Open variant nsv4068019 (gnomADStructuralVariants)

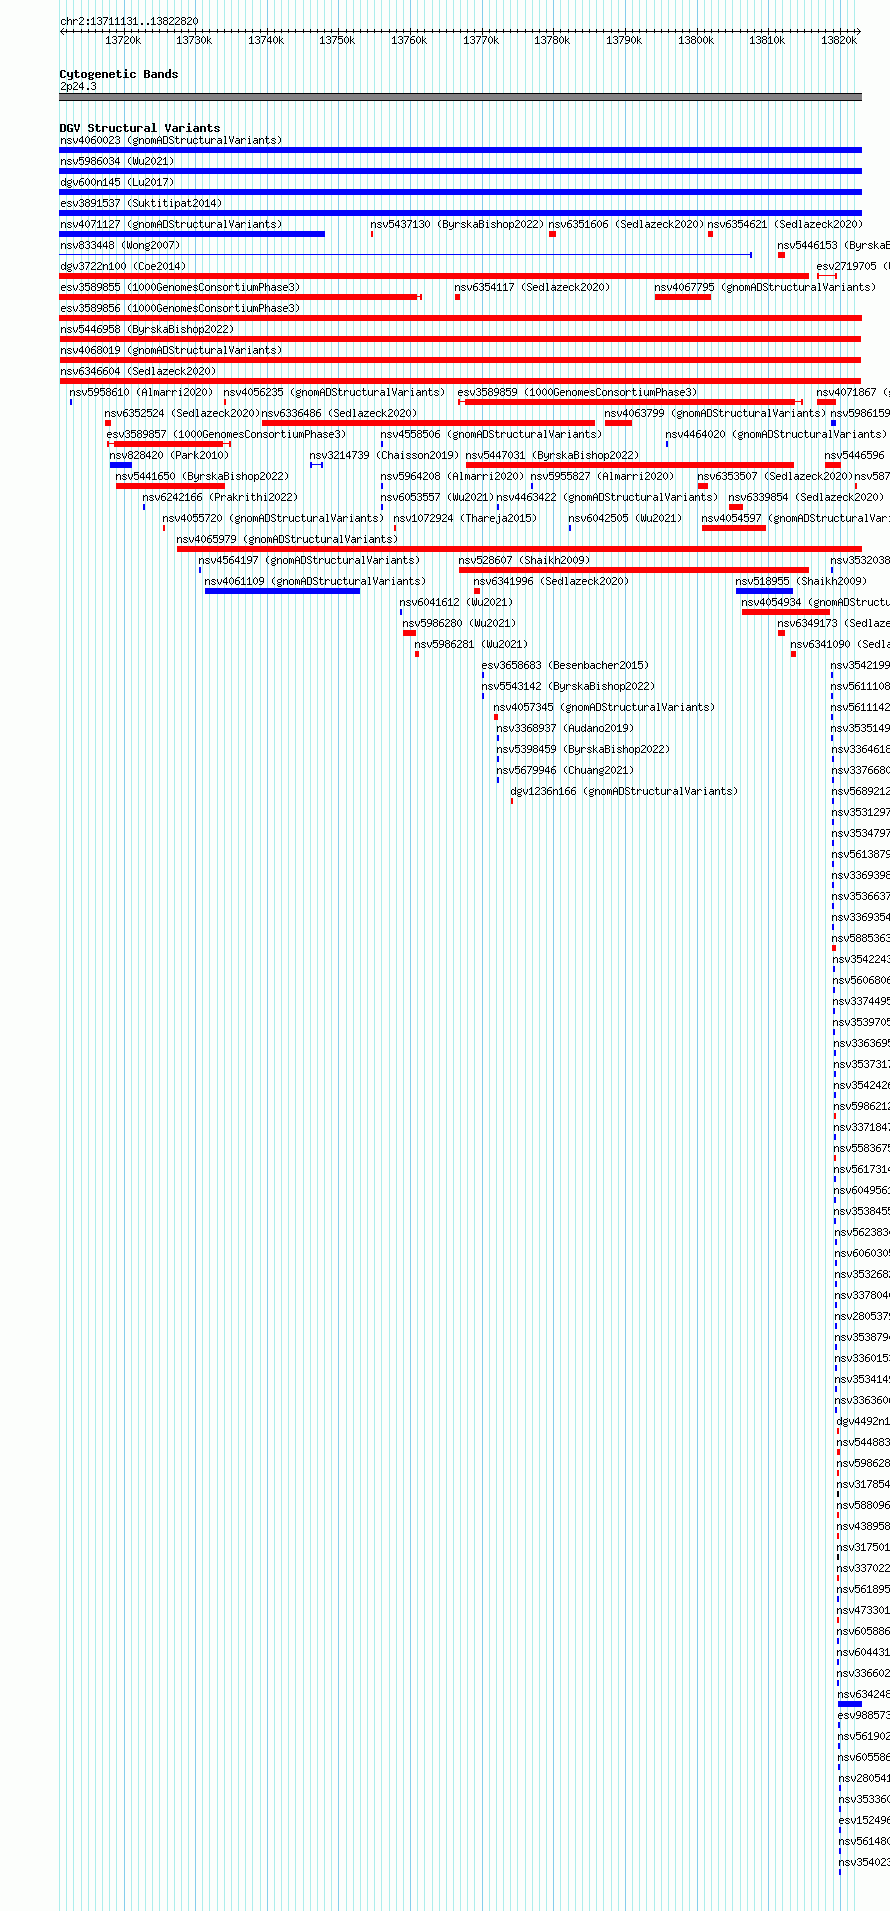[x=171, y=350]
